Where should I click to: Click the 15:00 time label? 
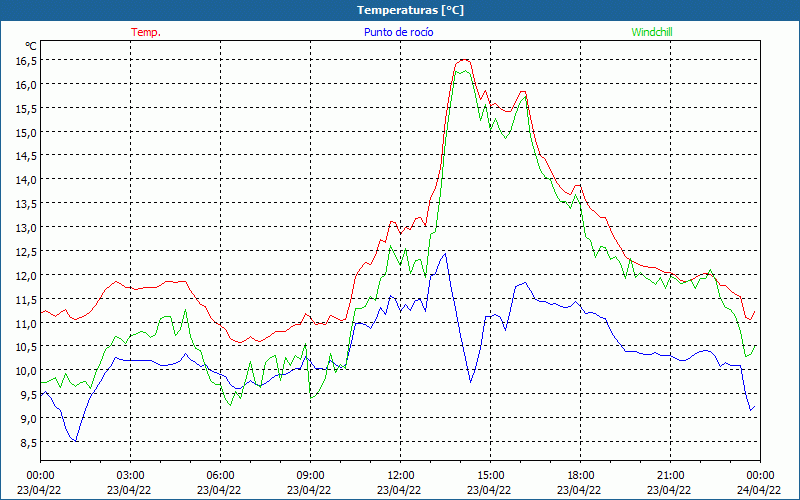pos(490,476)
